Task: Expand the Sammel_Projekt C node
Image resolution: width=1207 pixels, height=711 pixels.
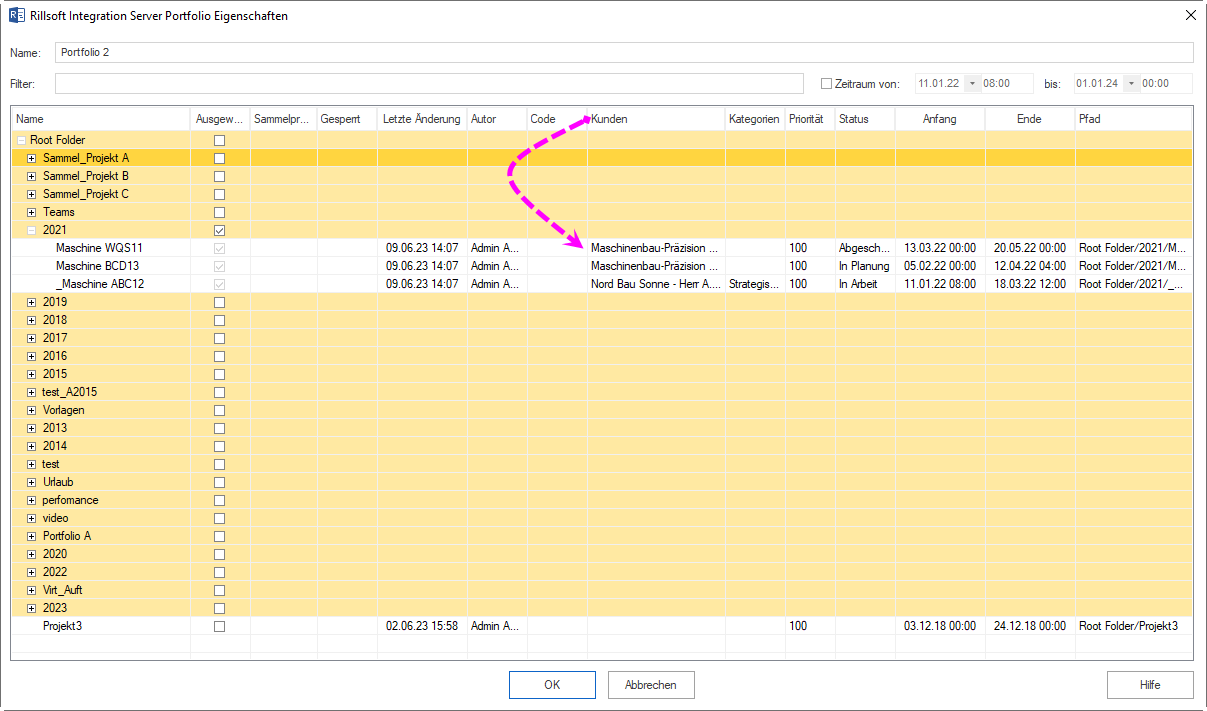Action: point(32,194)
